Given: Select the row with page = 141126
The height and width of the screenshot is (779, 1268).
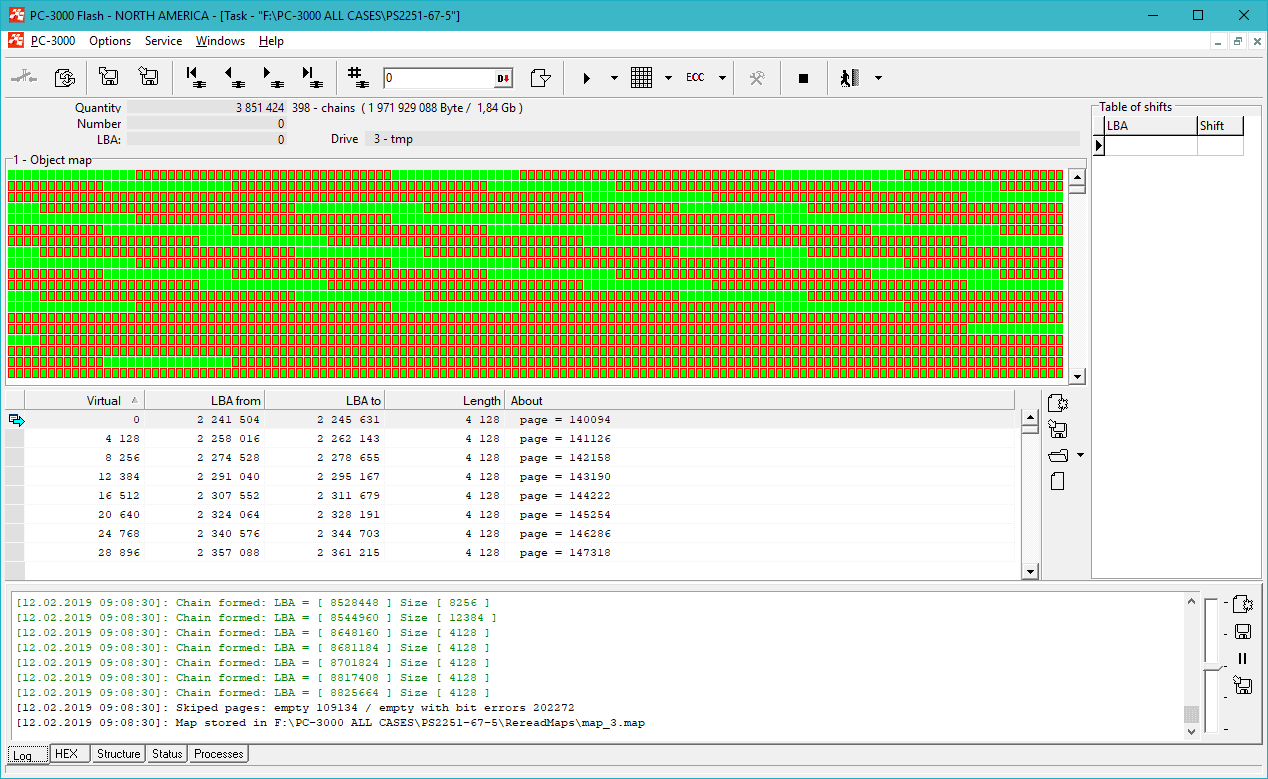Looking at the screenshot, I should click(520, 439).
